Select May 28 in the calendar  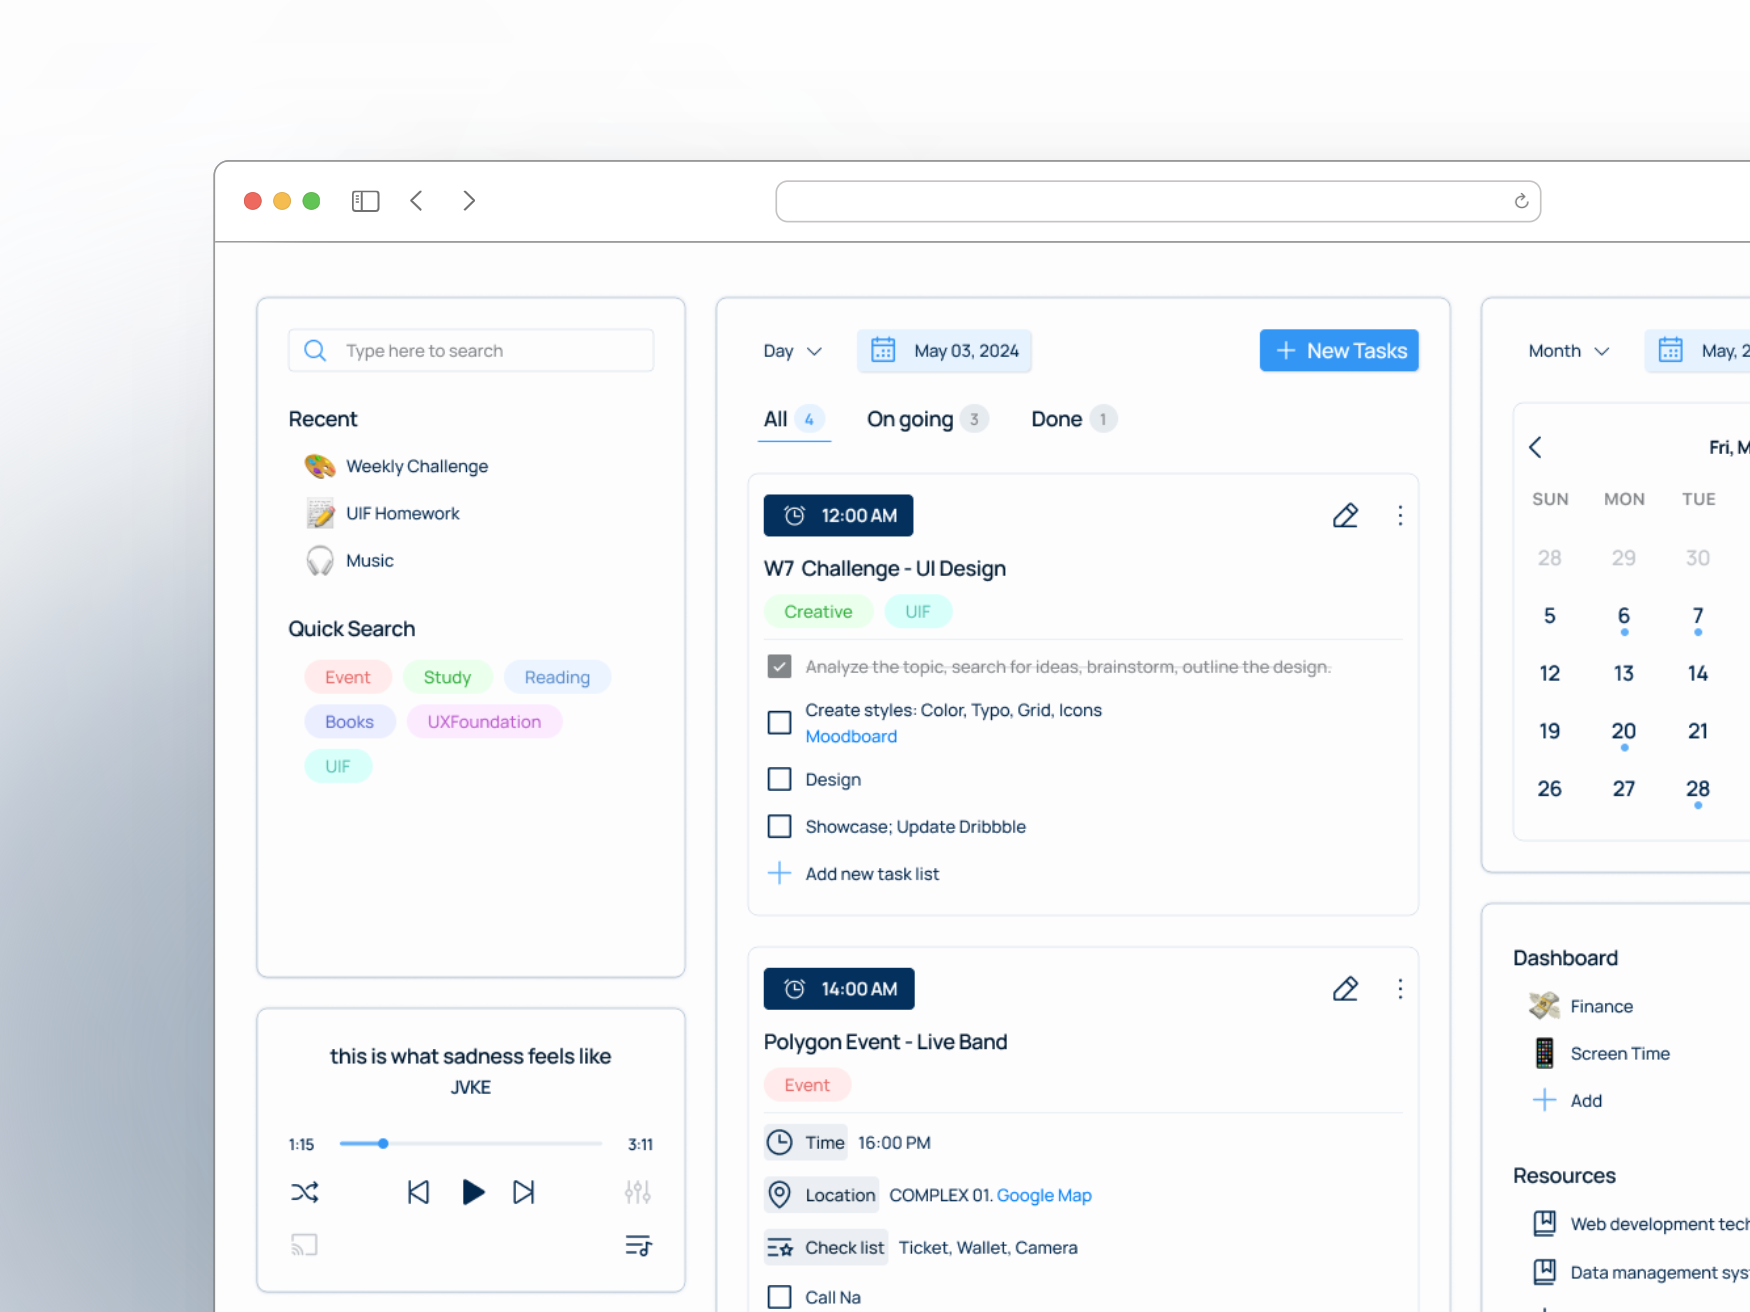[1698, 789]
